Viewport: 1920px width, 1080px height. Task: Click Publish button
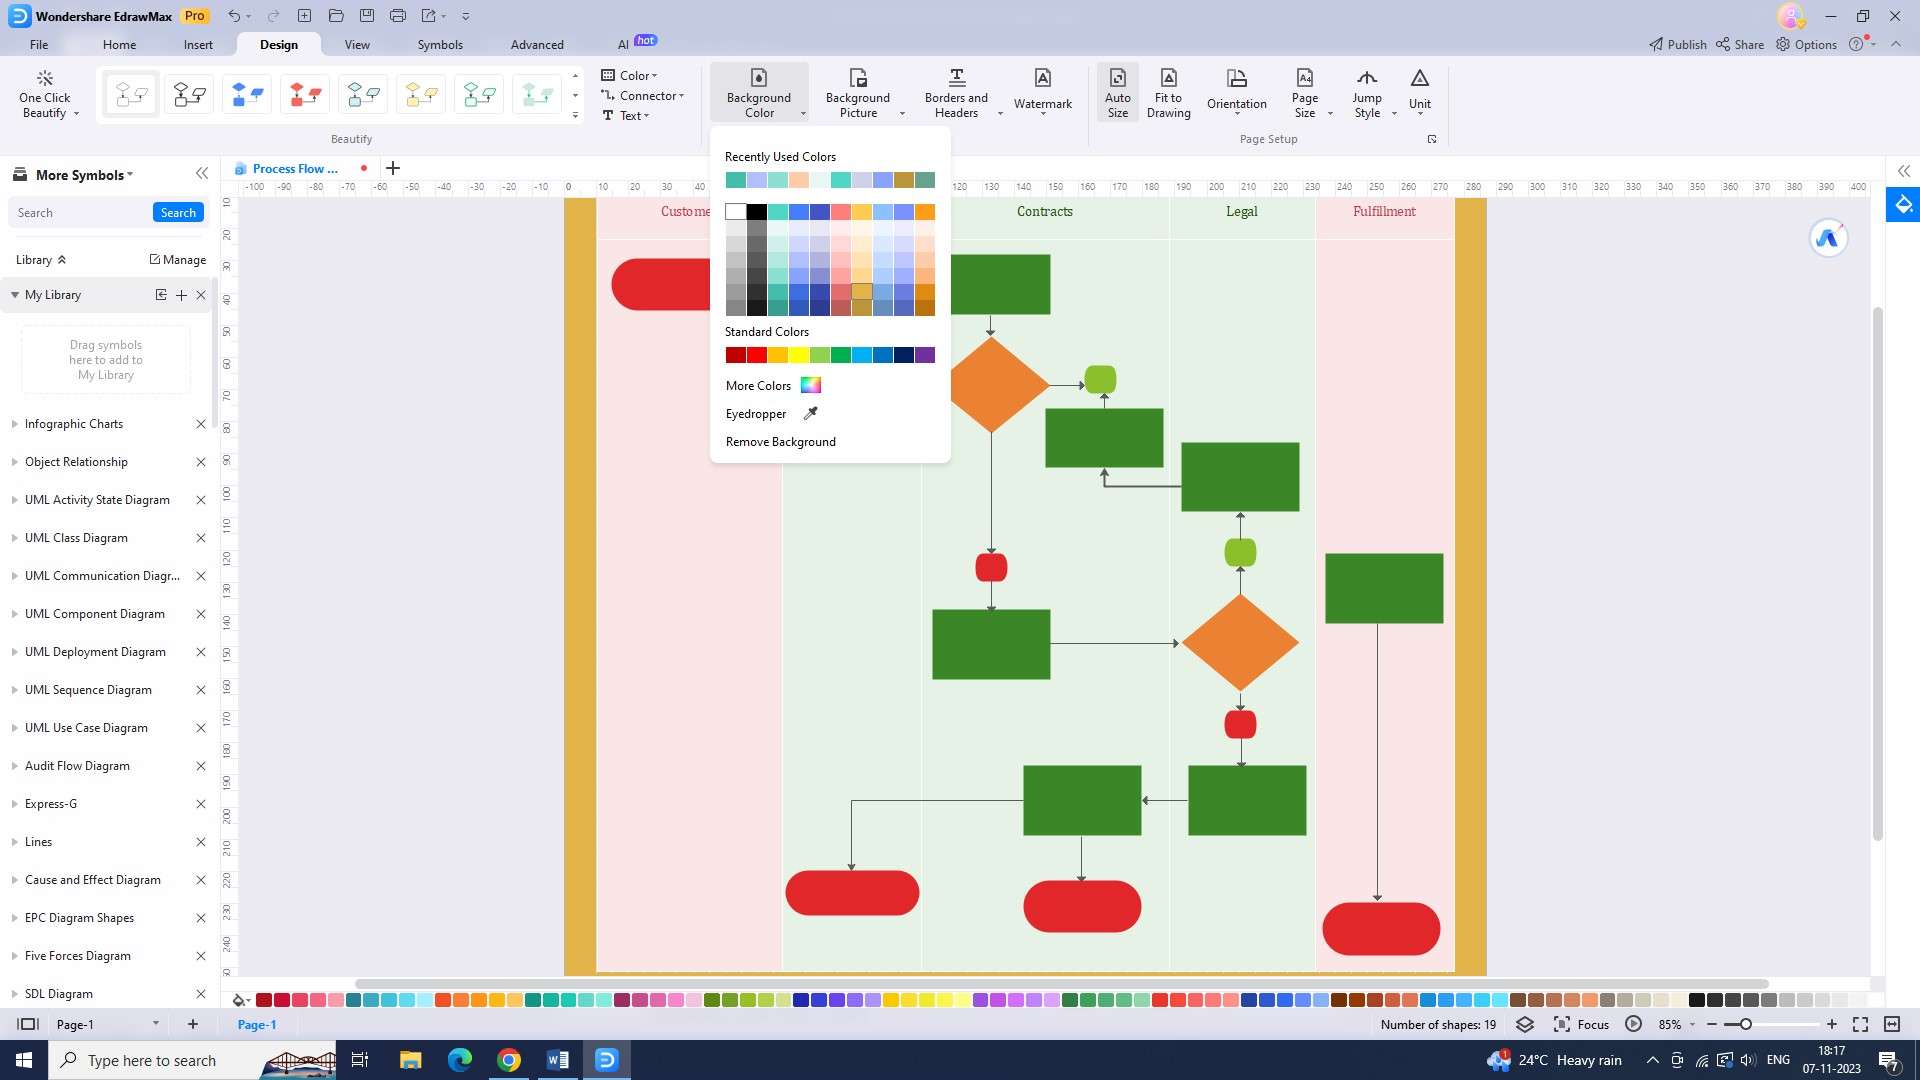(x=1678, y=45)
